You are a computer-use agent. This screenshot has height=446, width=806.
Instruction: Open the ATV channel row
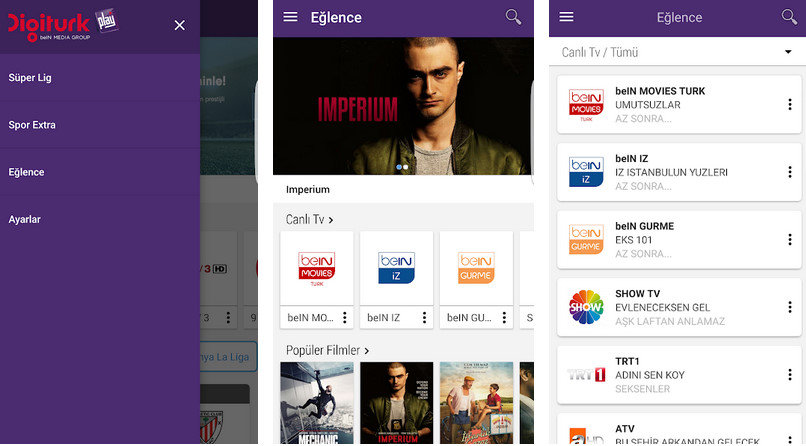tap(680, 429)
